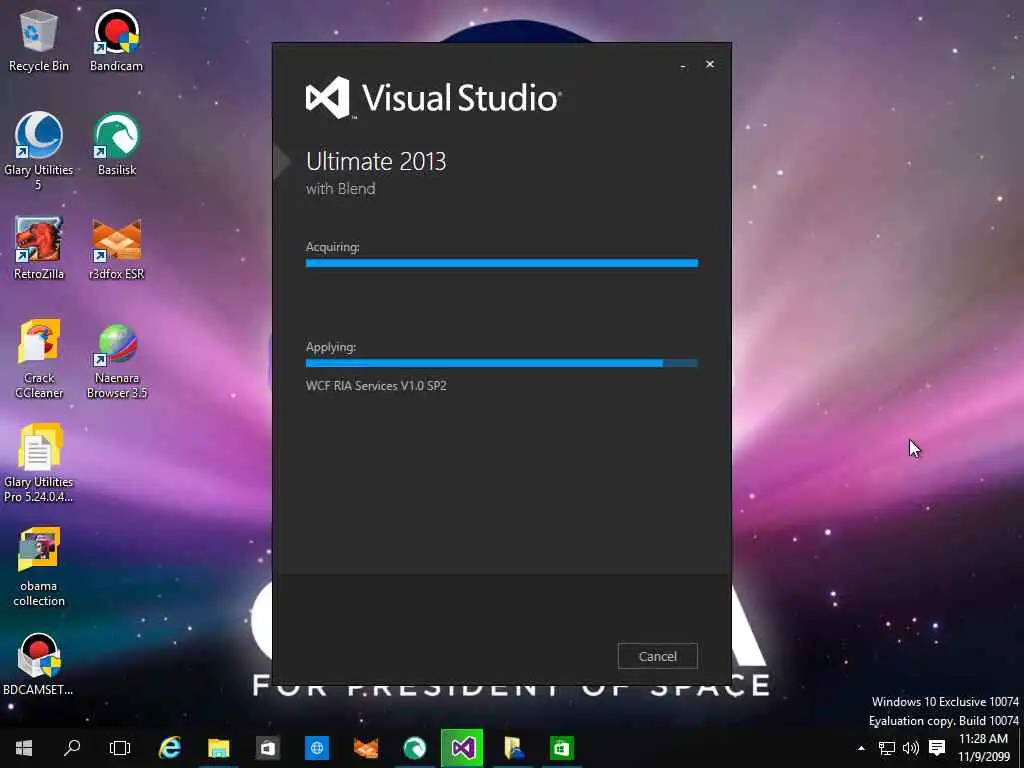1024x768 pixels.
Task: Select the Naenara Browser 3.5 shortcut
Action: [x=116, y=359]
